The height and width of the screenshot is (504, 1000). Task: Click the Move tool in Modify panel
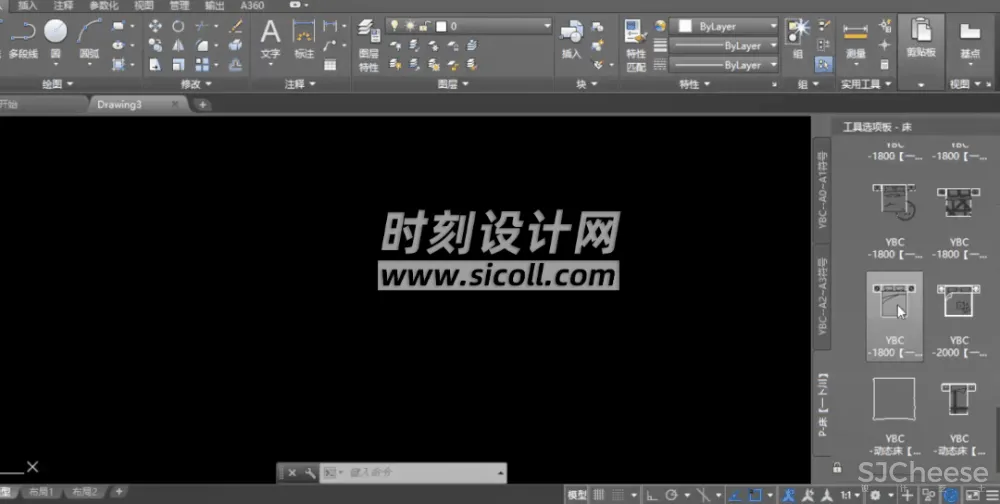(155, 26)
